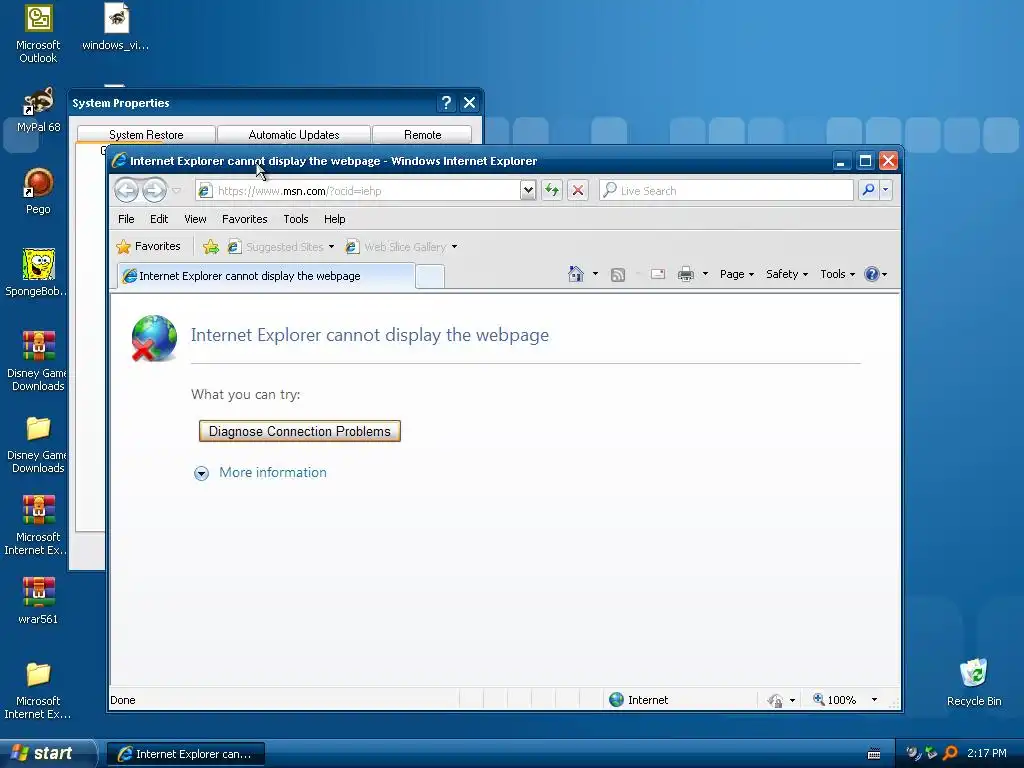This screenshot has height=768, width=1024.
Task: Click the Read Mail envelope icon
Action: (x=658, y=274)
